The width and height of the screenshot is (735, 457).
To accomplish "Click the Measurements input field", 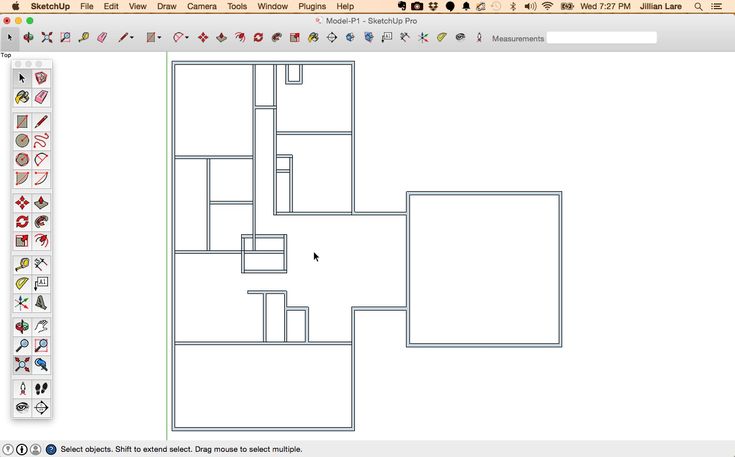I will coord(601,38).
